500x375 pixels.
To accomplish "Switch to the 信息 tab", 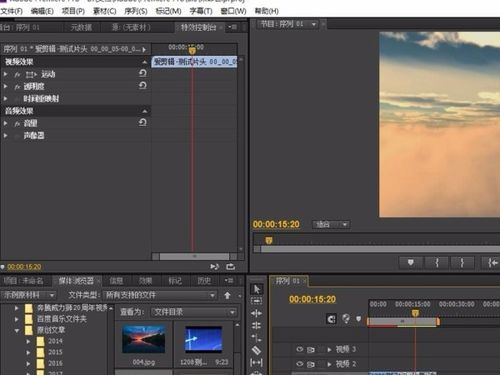I will pyautogui.click(x=116, y=281).
